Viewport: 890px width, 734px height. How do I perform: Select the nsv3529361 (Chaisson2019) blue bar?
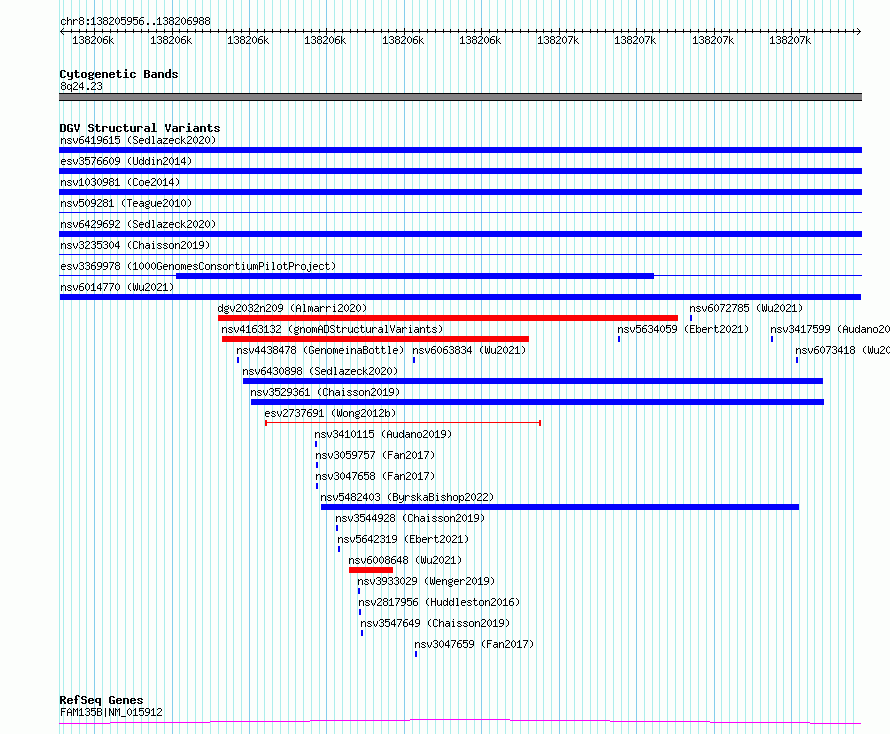pyautogui.click(x=538, y=402)
